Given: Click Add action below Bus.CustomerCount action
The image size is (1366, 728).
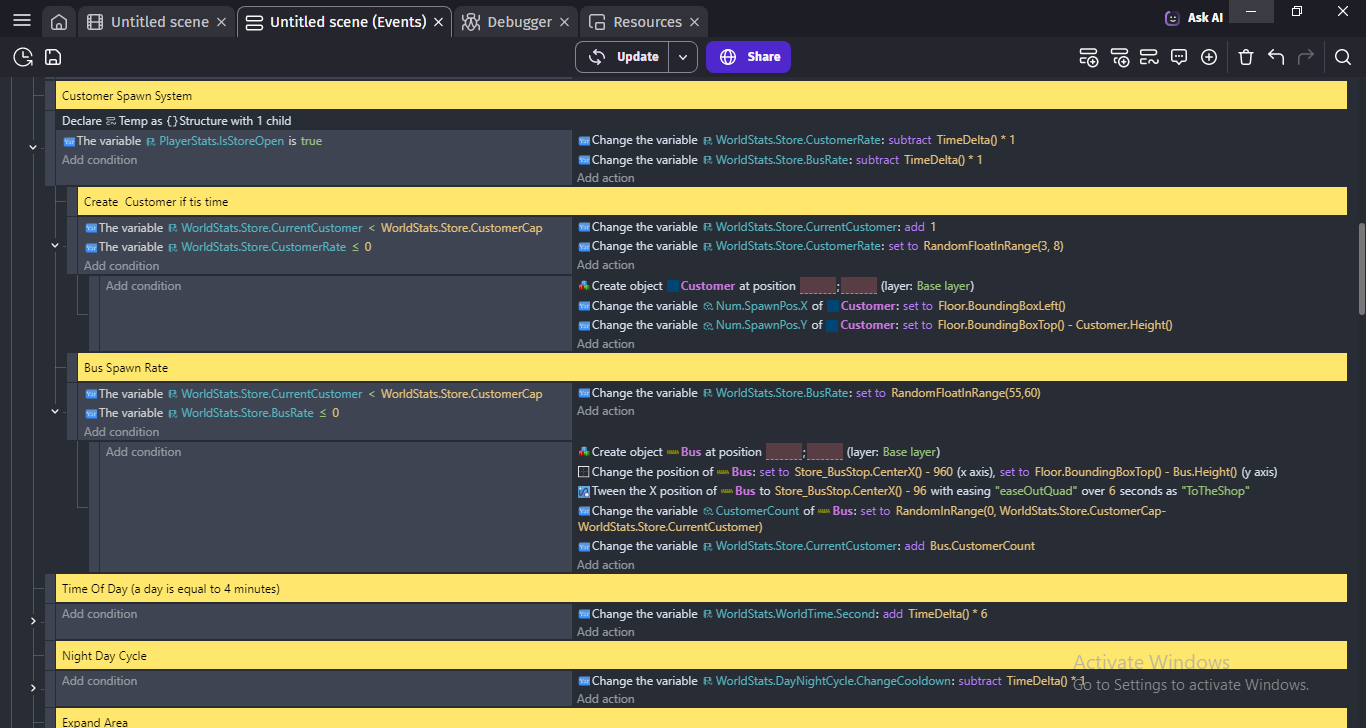Looking at the screenshot, I should tap(606, 565).
